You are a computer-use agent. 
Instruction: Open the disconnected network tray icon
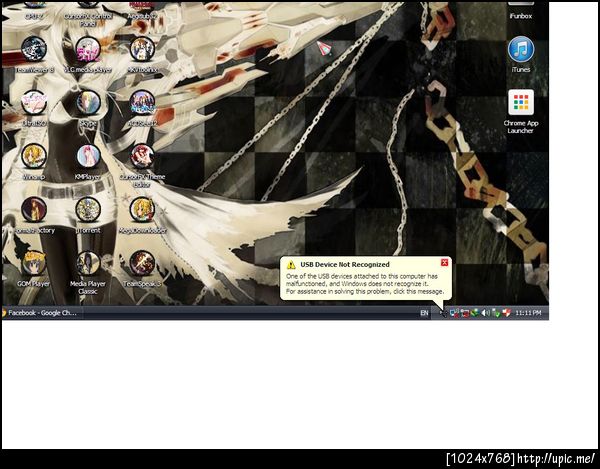tap(454, 313)
